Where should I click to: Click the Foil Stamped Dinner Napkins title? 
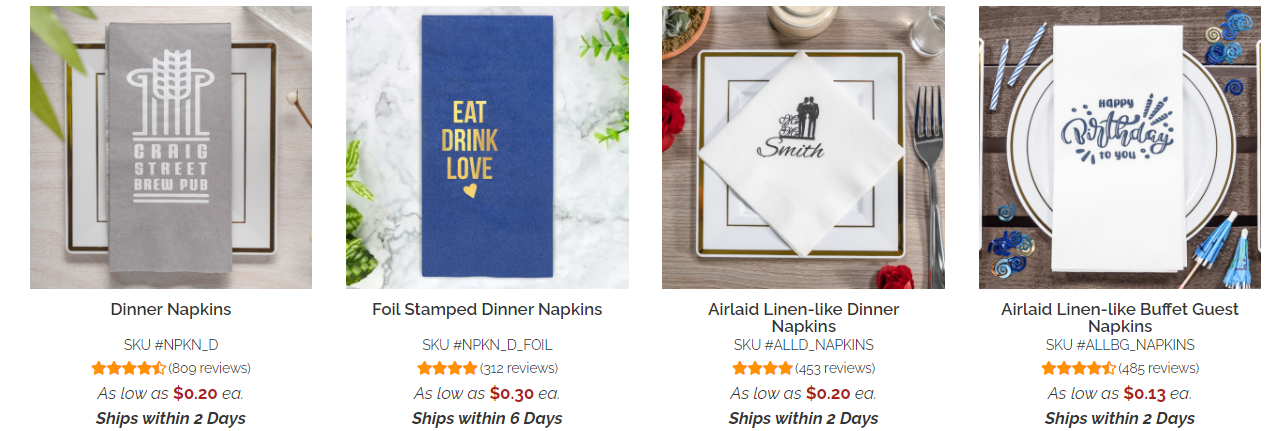487,310
